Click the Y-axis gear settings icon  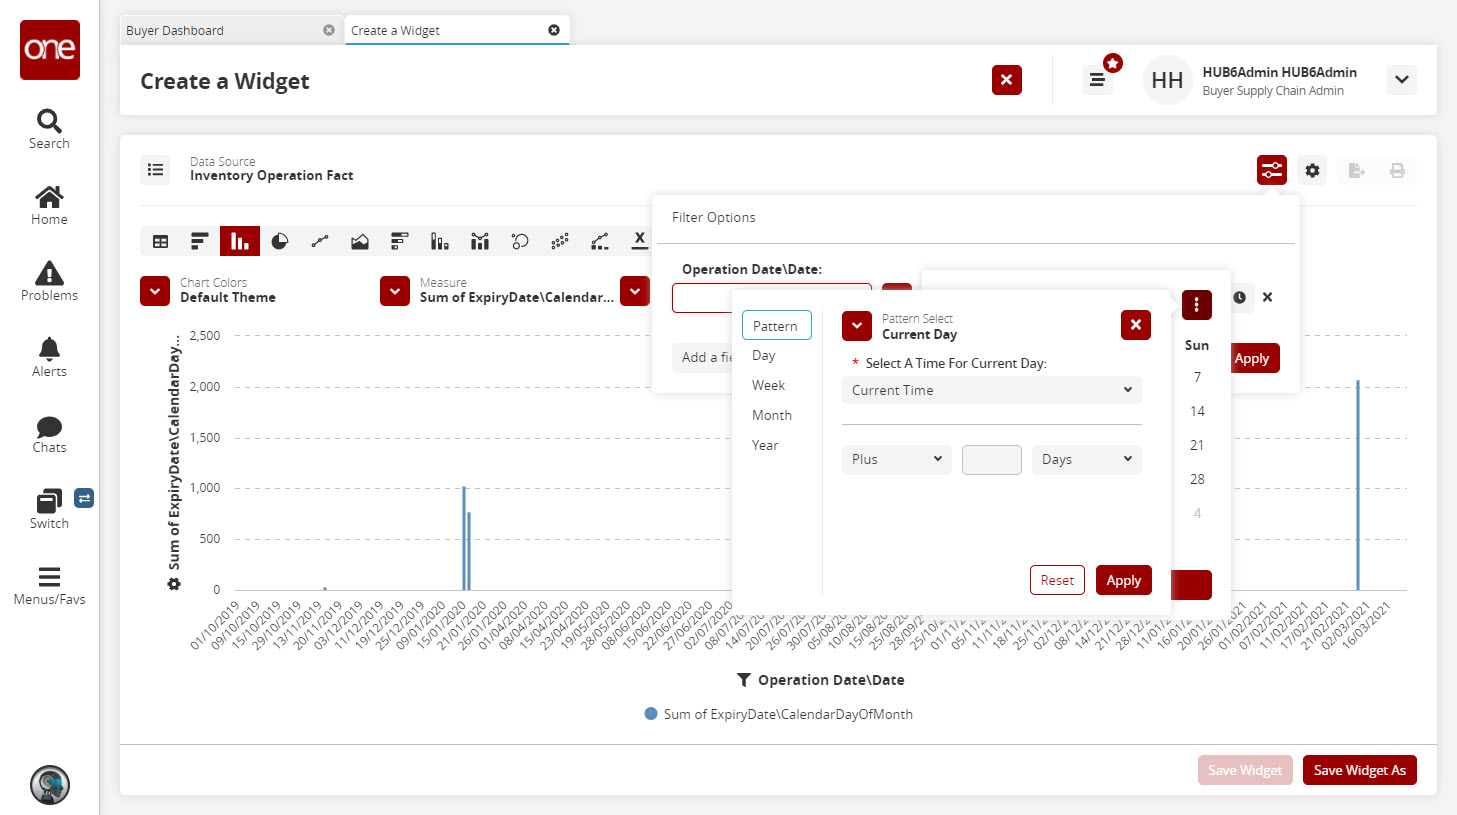click(174, 584)
